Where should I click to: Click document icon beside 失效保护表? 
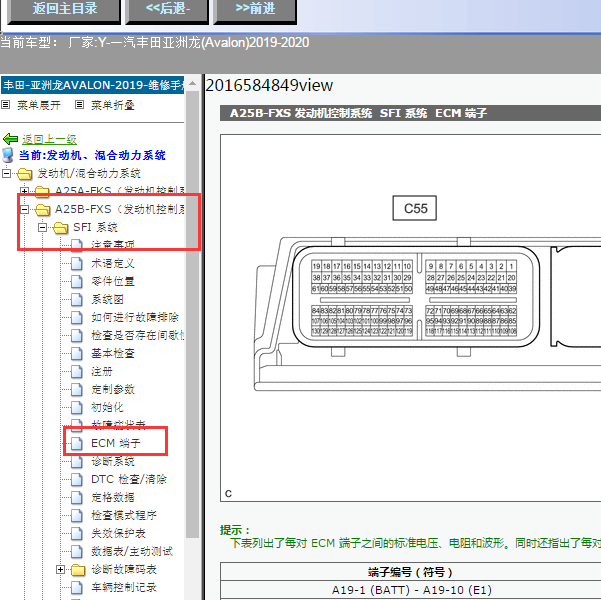pyautogui.click(x=77, y=533)
